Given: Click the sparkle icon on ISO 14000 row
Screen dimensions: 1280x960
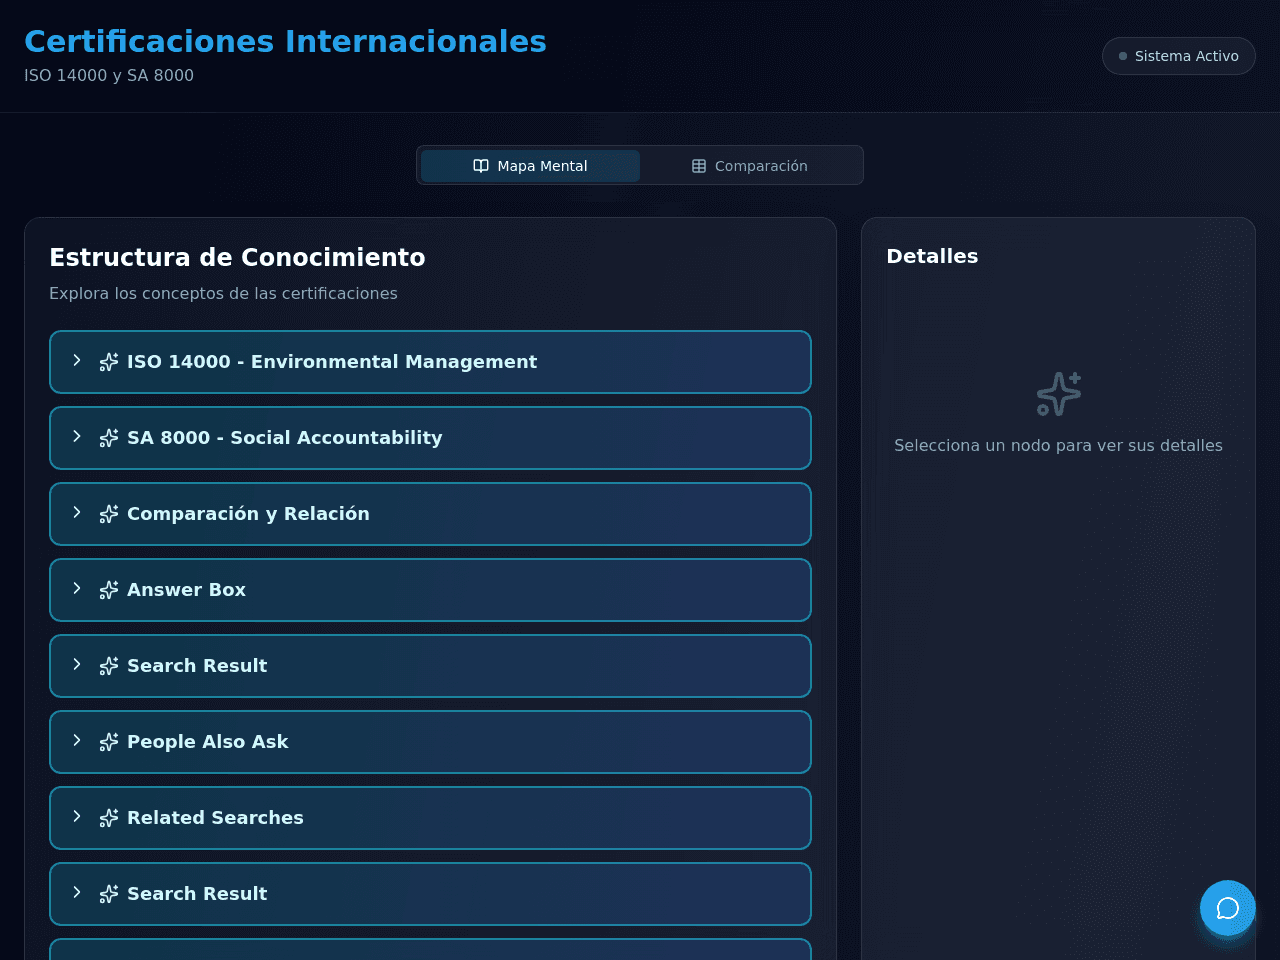Looking at the screenshot, I should (x=109, y=362).
